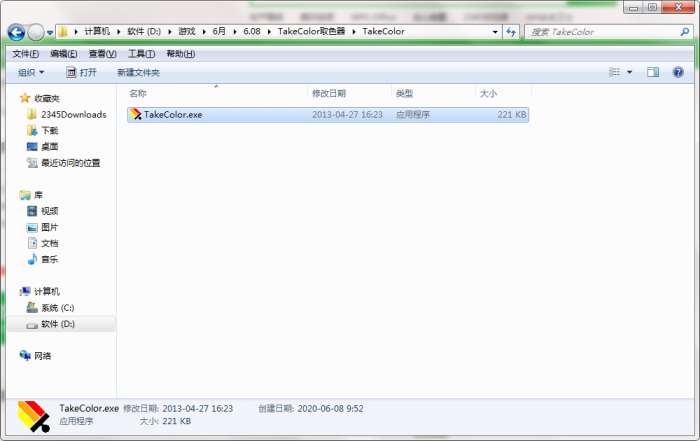Open 桌面 in the sidebar
Image resolution: width=700 pixels, height=441 pixels.
(50, 146)
